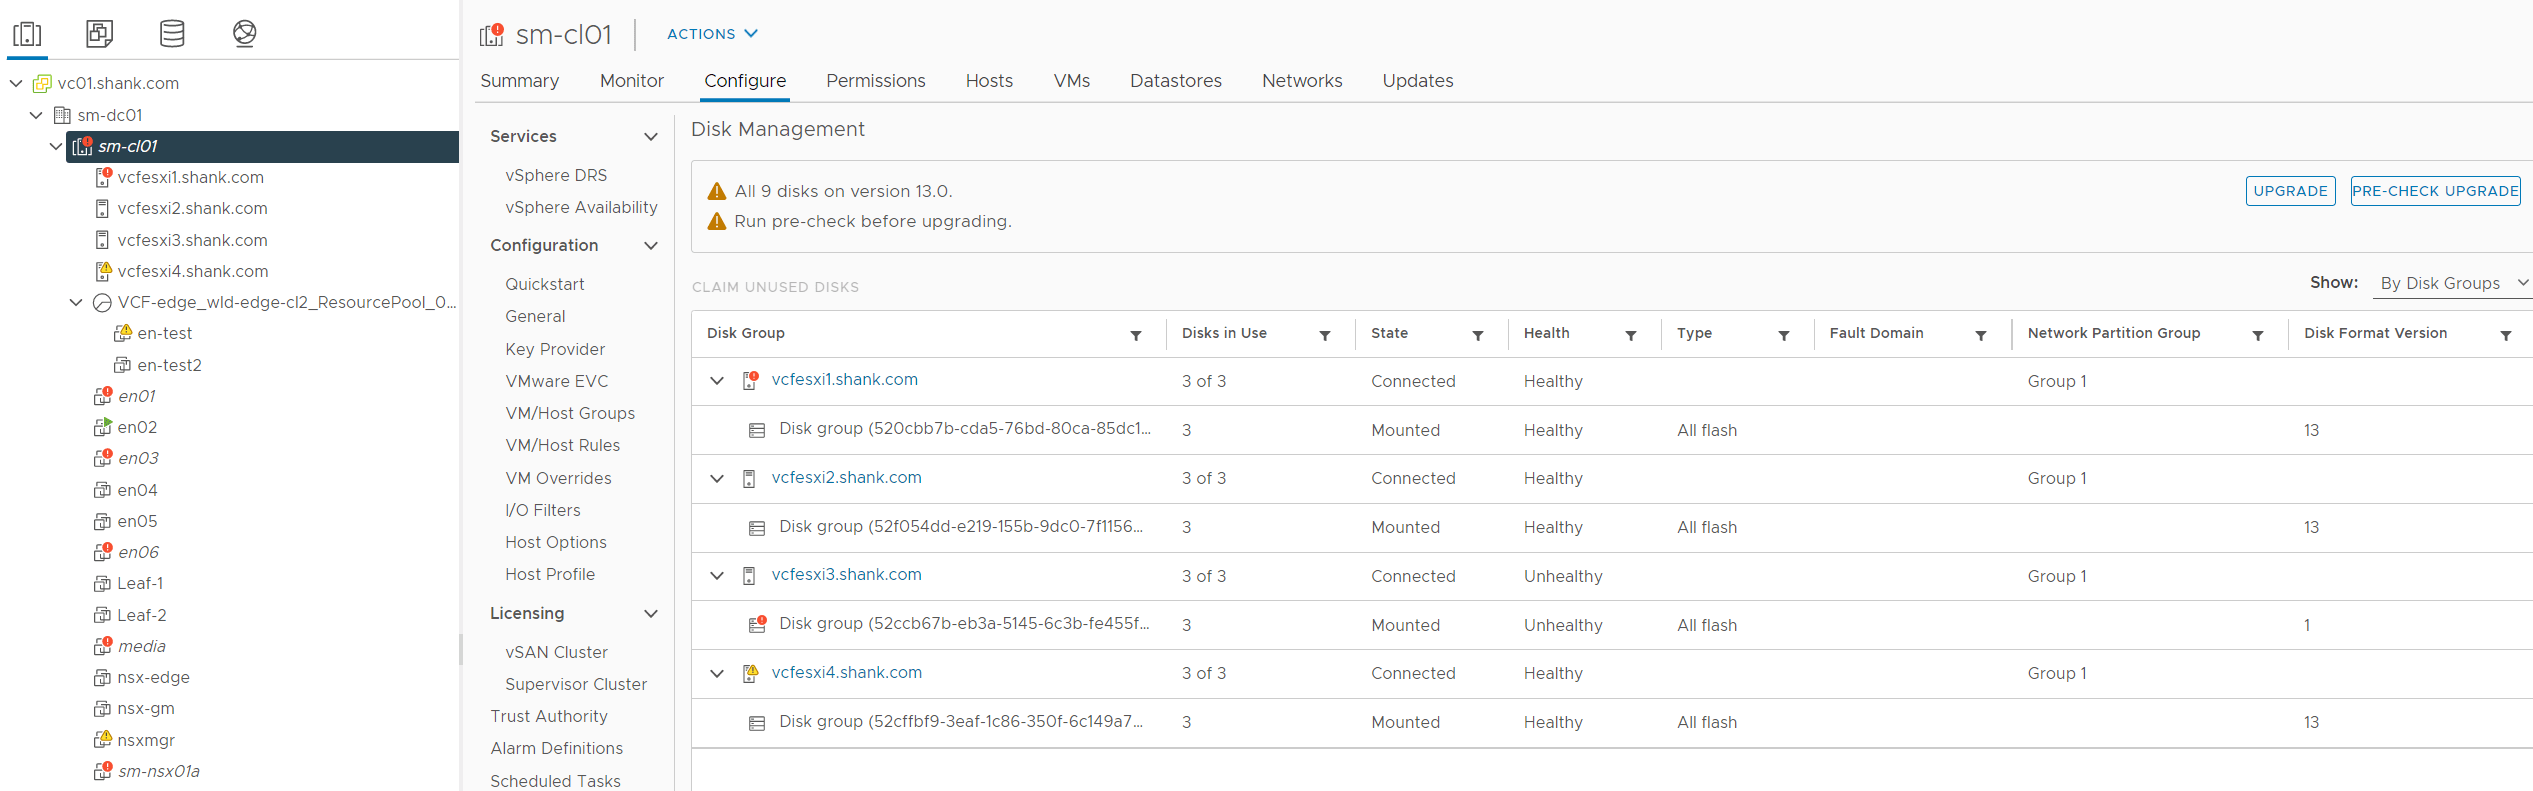Open the Storage inventory view icon
Screen dimensions: 2533x791
click(x=172, y=33)
